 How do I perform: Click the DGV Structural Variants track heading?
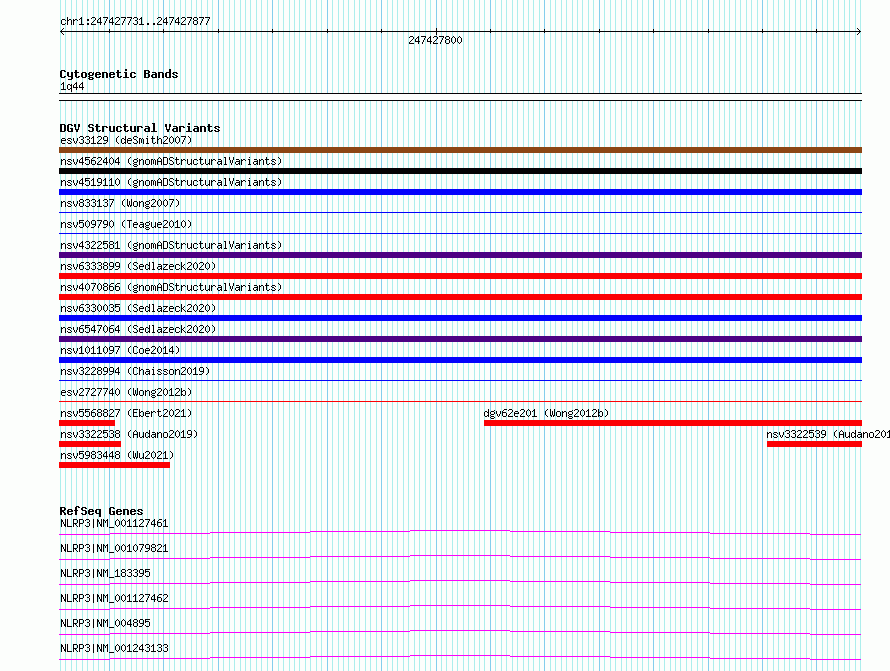[x=139, y=128]
